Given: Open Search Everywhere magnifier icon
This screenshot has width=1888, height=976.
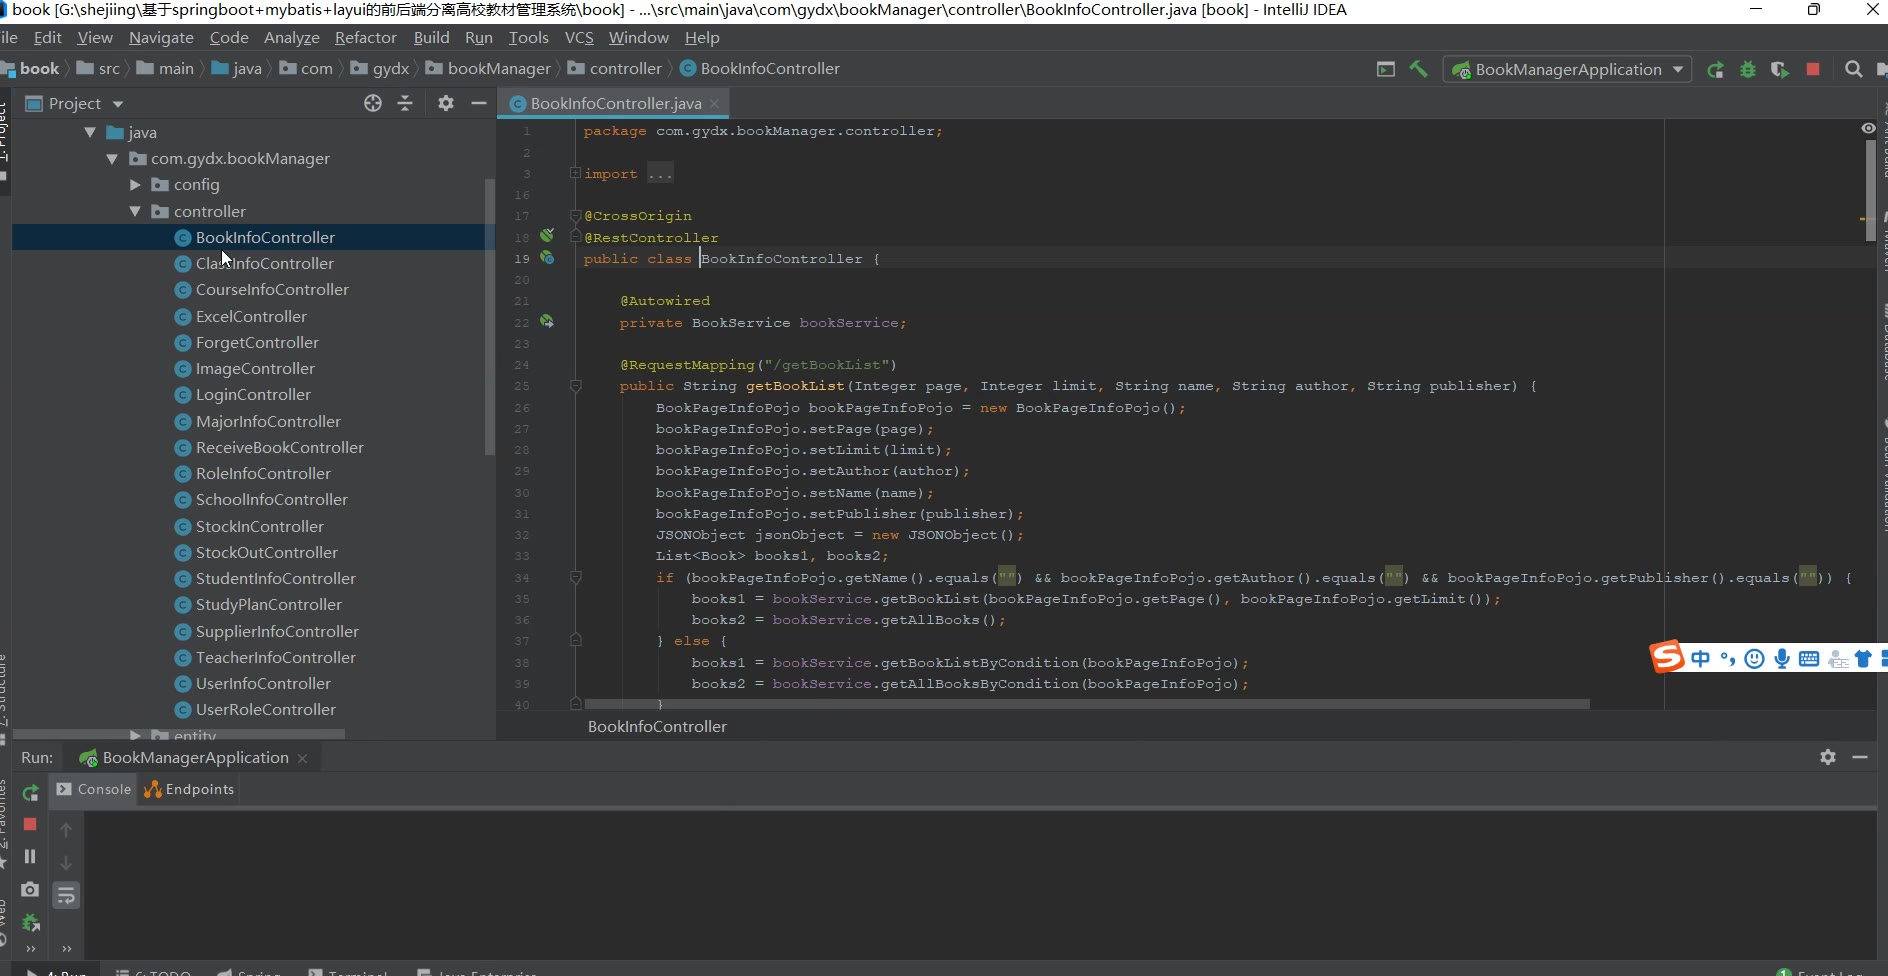Looking at the screenshot, I should pos(1853,69).
